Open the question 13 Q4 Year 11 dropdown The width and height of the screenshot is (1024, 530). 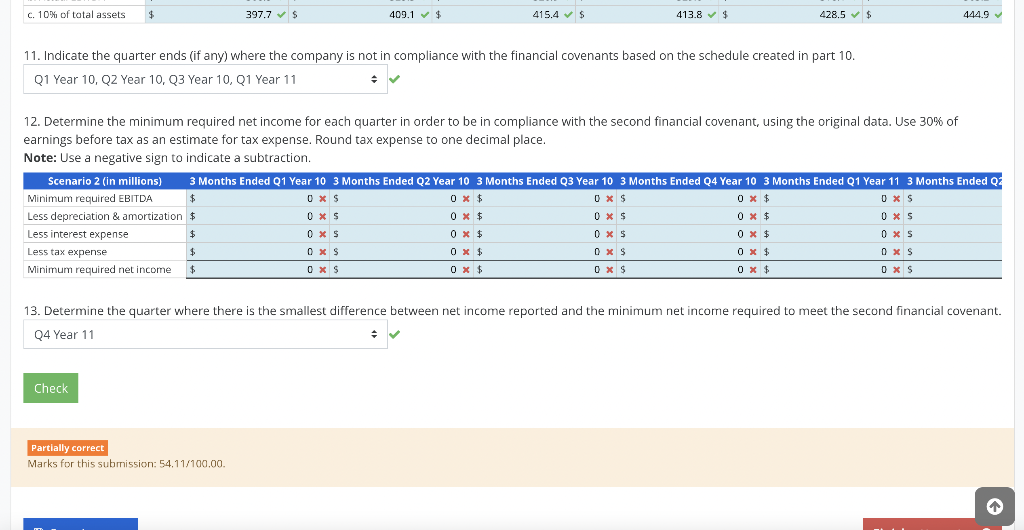[205, 334]
